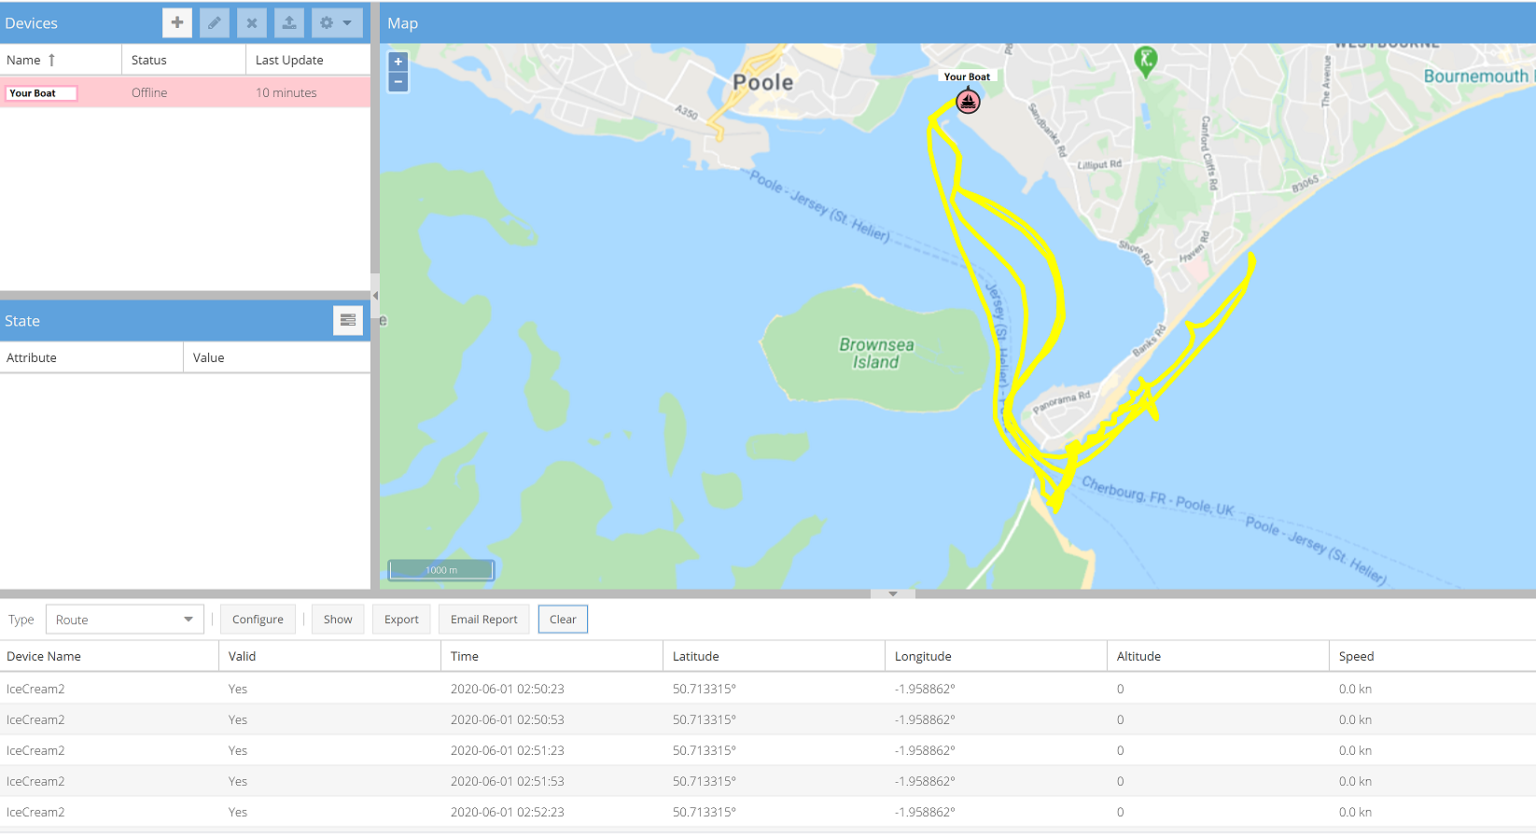Open the report Configure dialog
Viewport: 1536px width, 837px height.
257,619
